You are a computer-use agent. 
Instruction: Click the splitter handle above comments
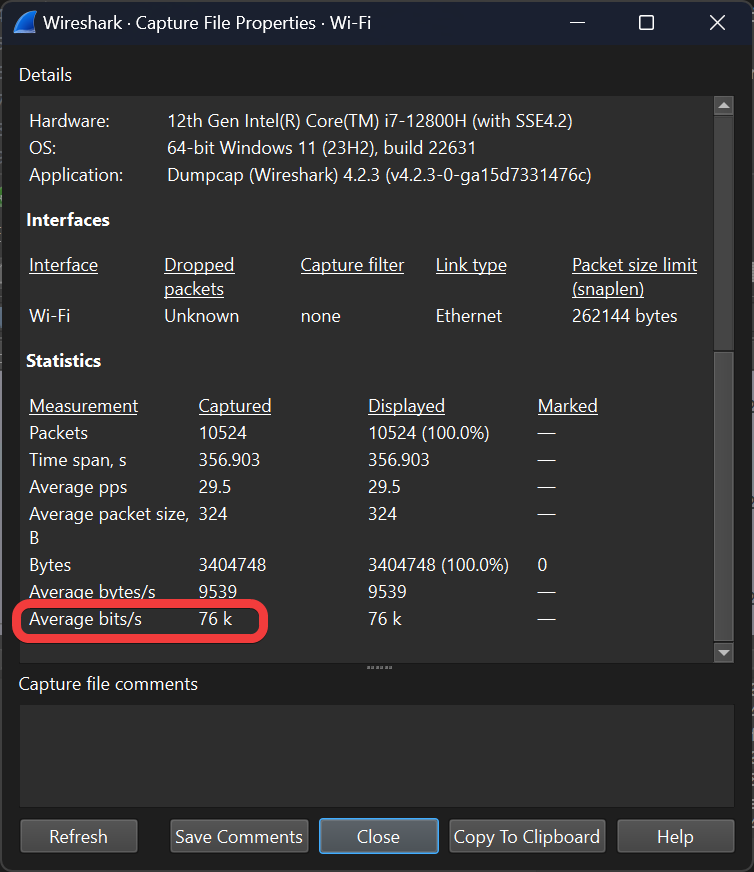coord(377,667)
